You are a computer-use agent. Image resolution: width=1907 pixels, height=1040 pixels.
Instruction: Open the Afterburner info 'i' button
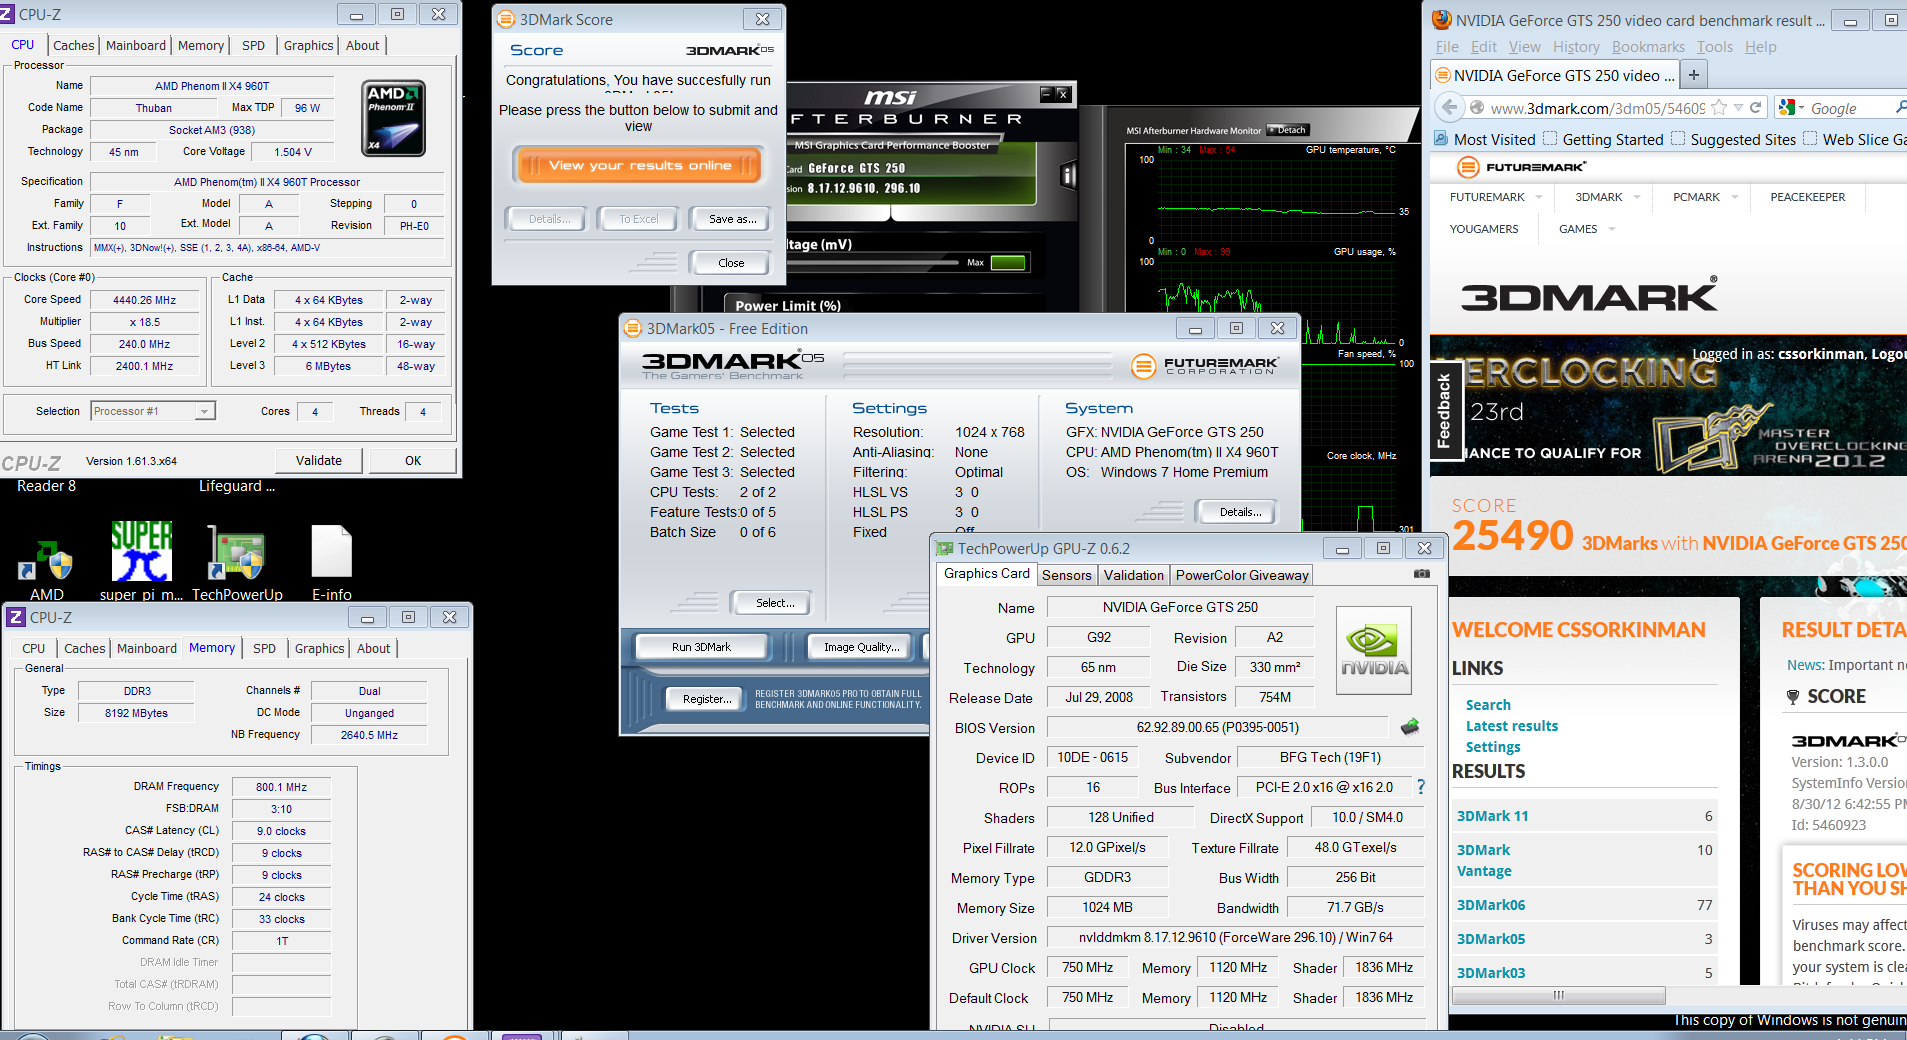(1068, 176)
